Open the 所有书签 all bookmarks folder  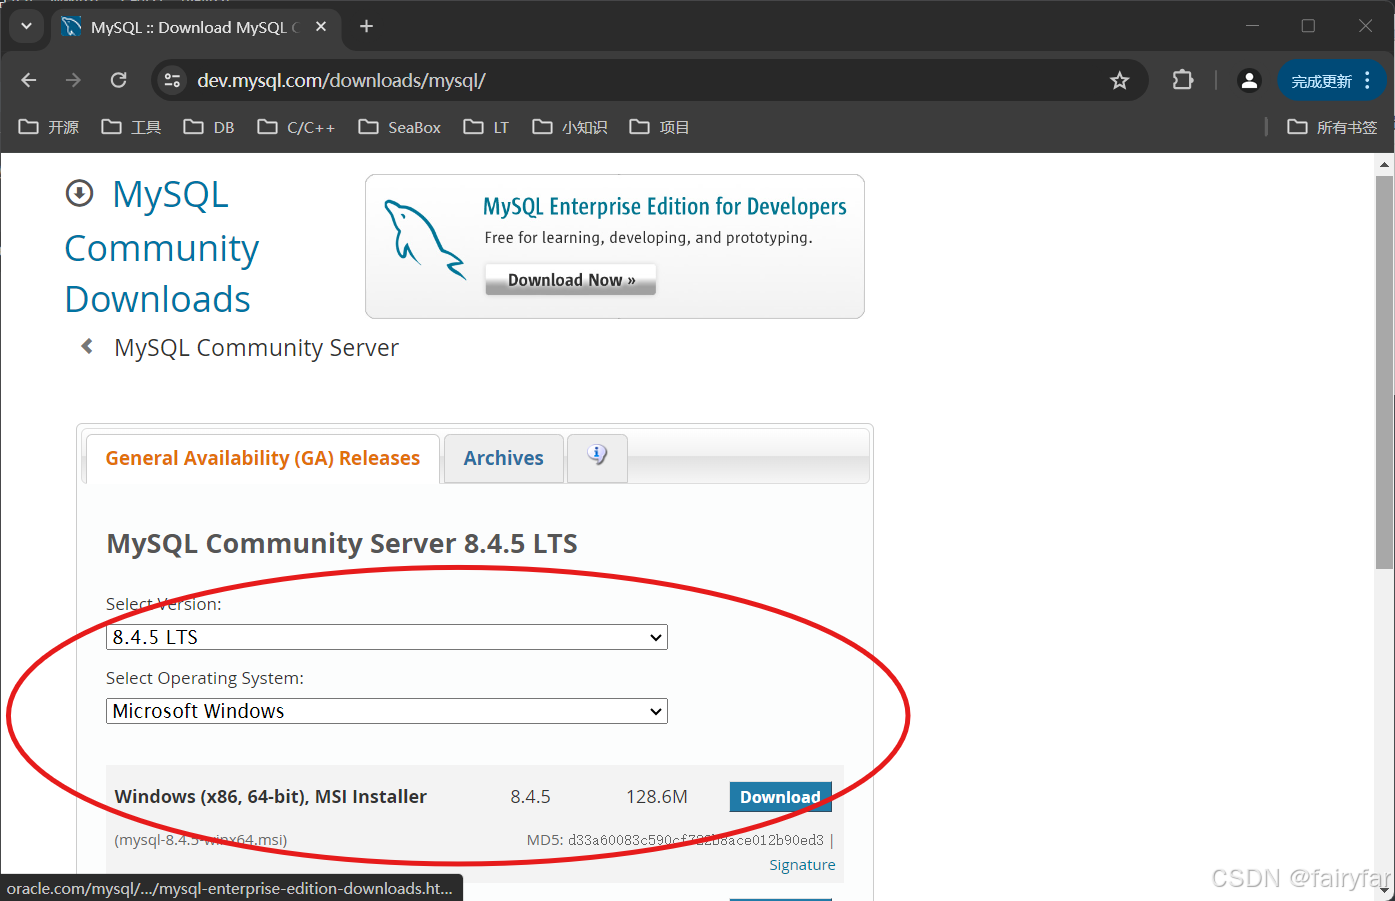point(1332,127)
